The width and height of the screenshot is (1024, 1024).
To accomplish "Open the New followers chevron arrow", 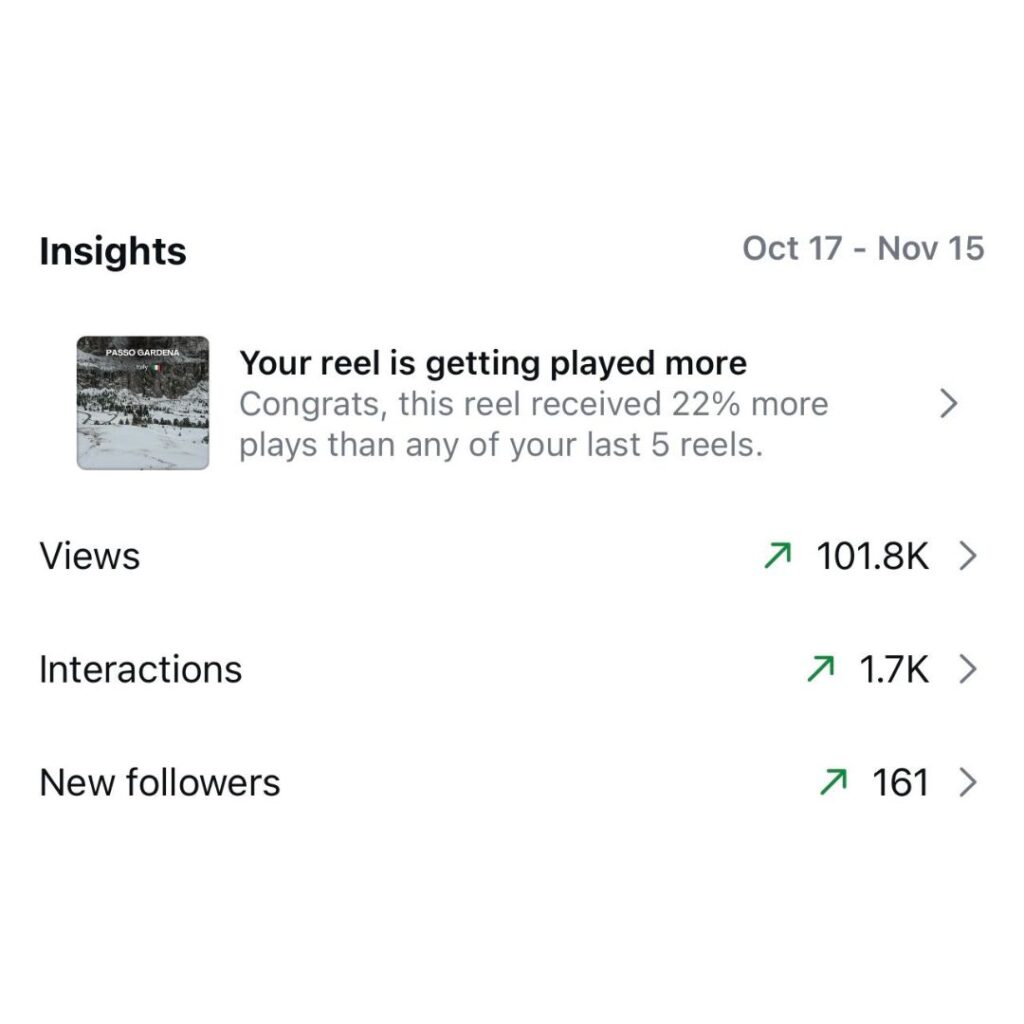I will pos(966,782).
